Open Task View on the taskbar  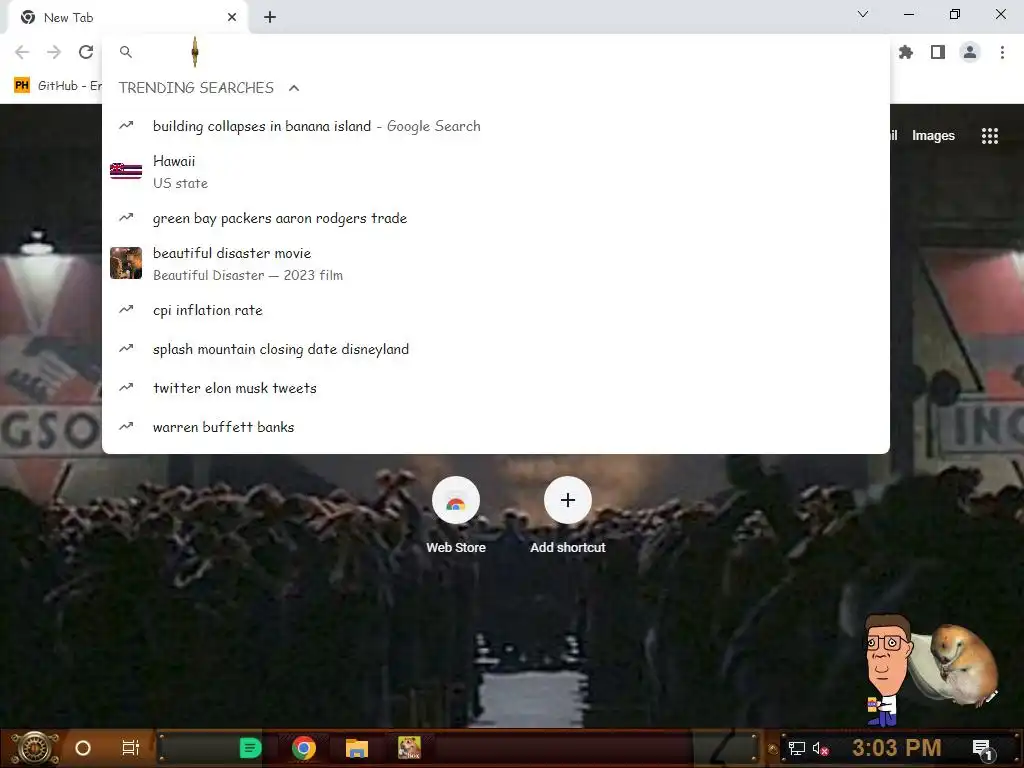(x=131, y=748)
